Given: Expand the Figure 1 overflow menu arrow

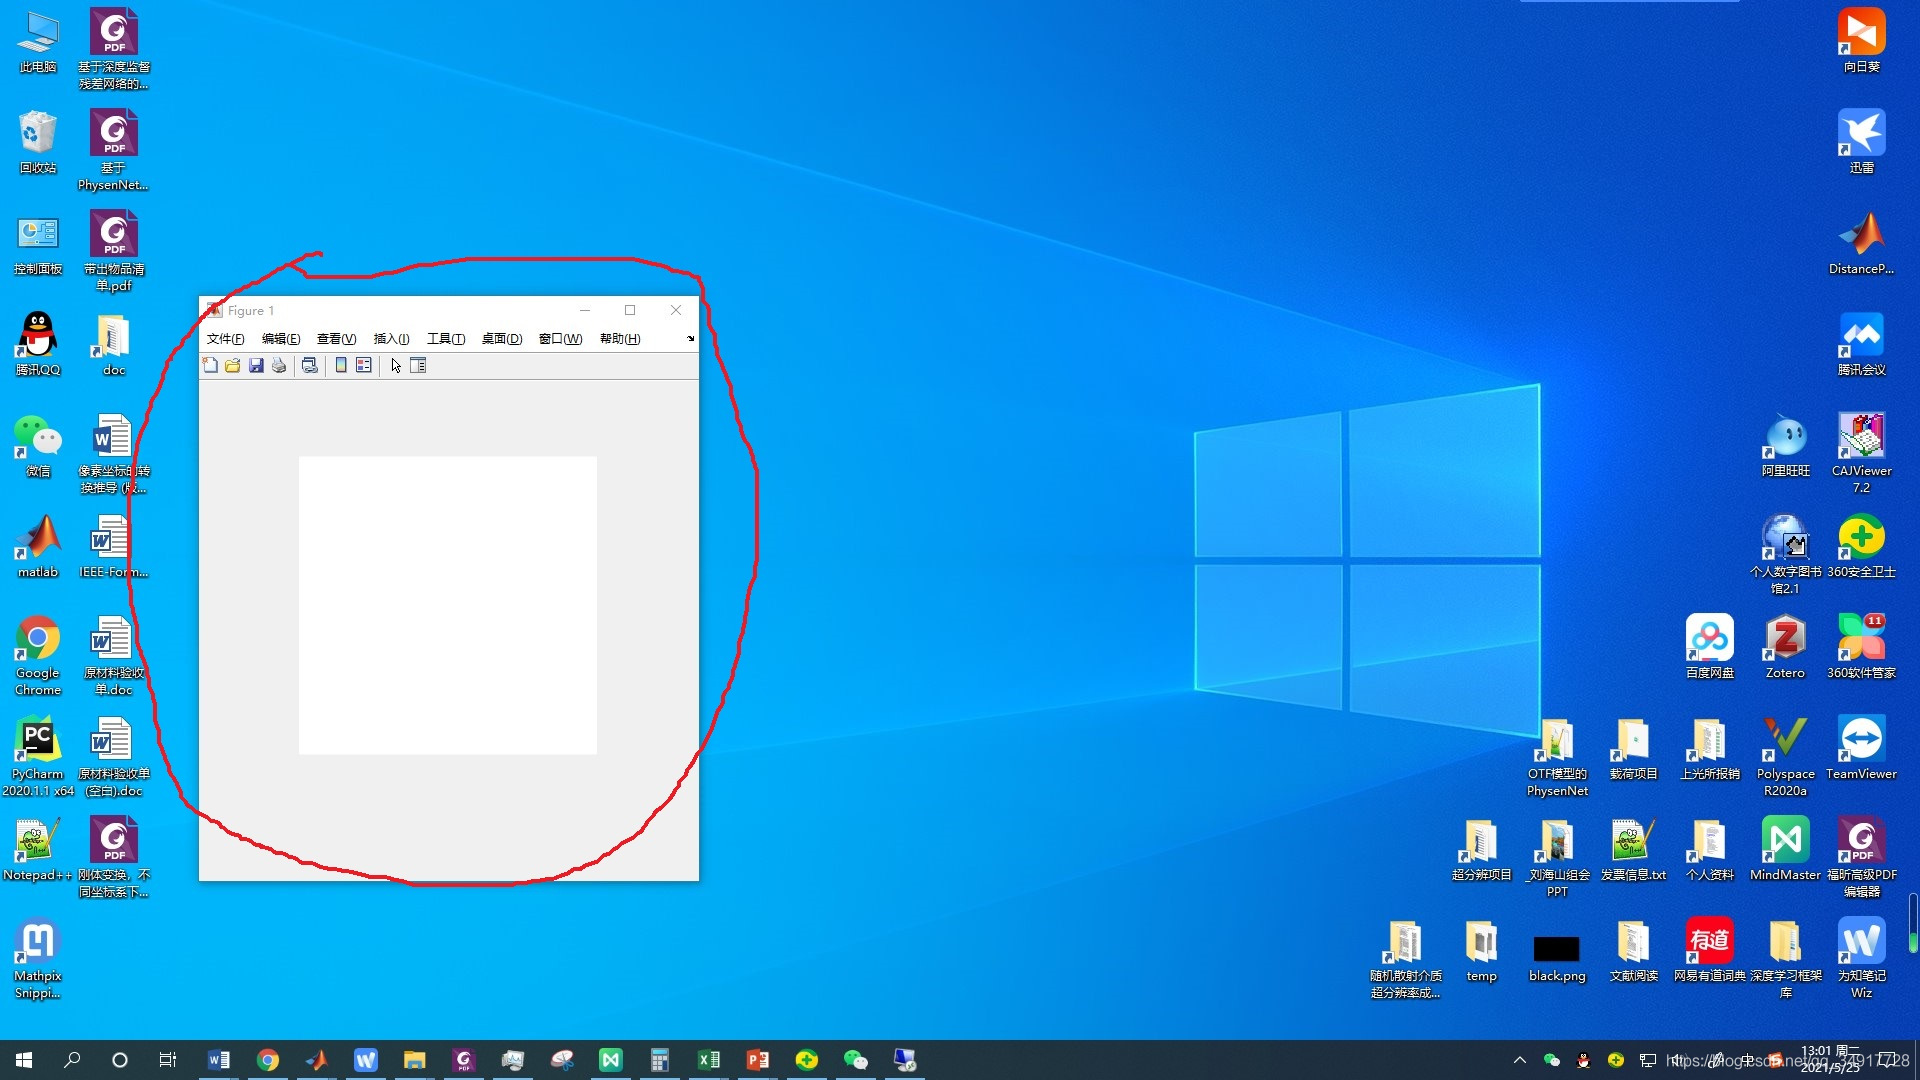Looking at the screenshot, I should [x=691, y=339].
